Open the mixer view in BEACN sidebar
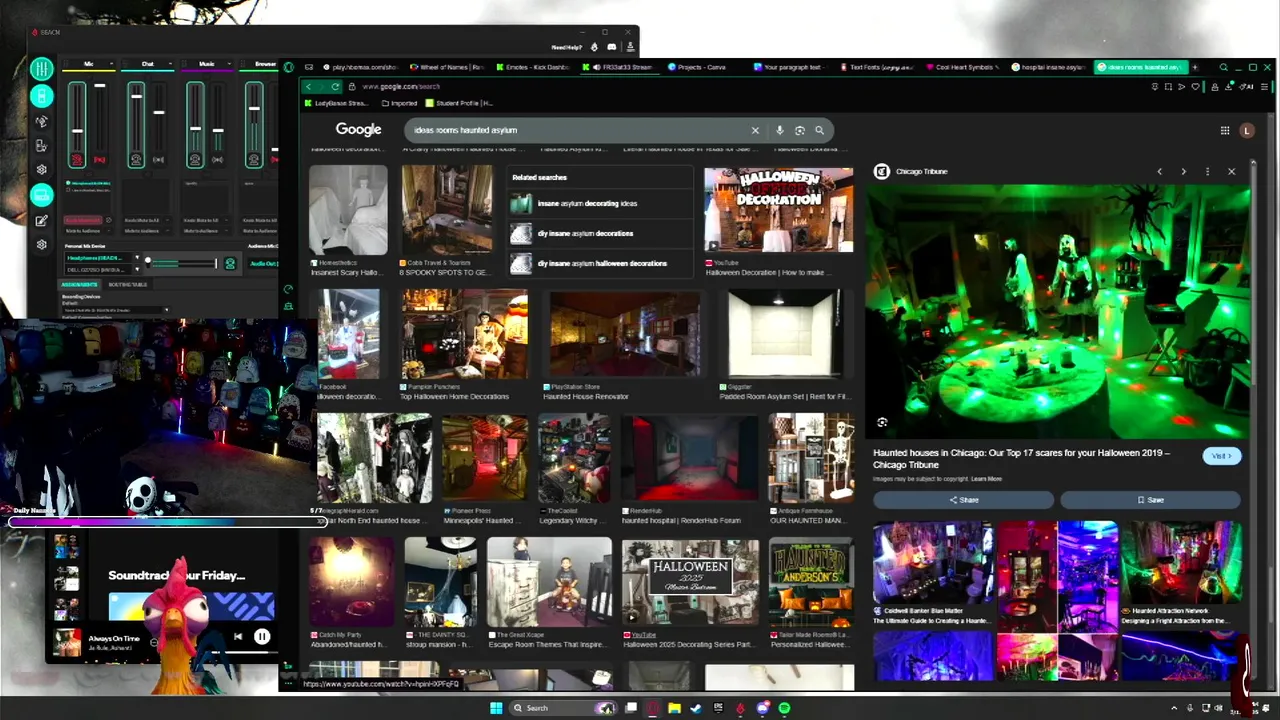Viewport: 1280px width, 720px height. click(x=41, y=69)
